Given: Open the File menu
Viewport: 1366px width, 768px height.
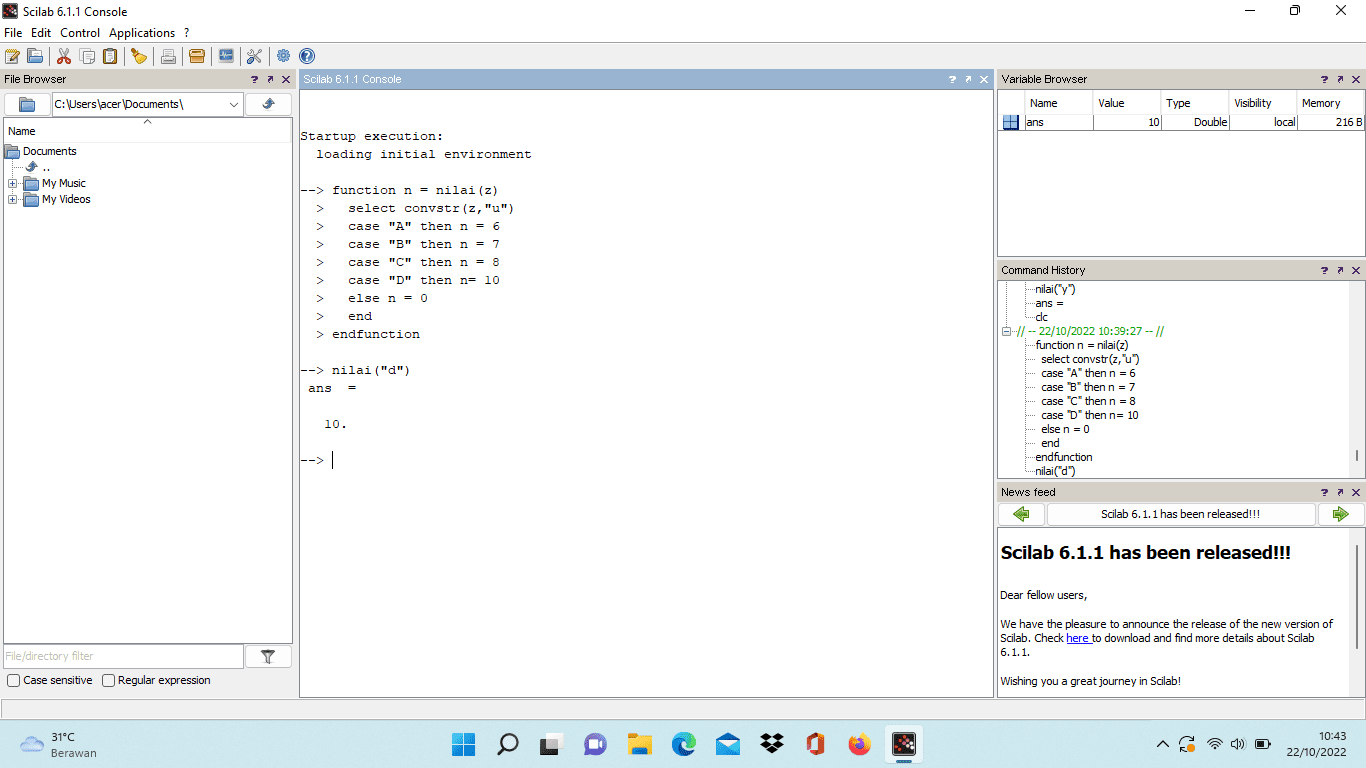Looking at the screenshot, I should pyautogui.click(x=13, y=33).
